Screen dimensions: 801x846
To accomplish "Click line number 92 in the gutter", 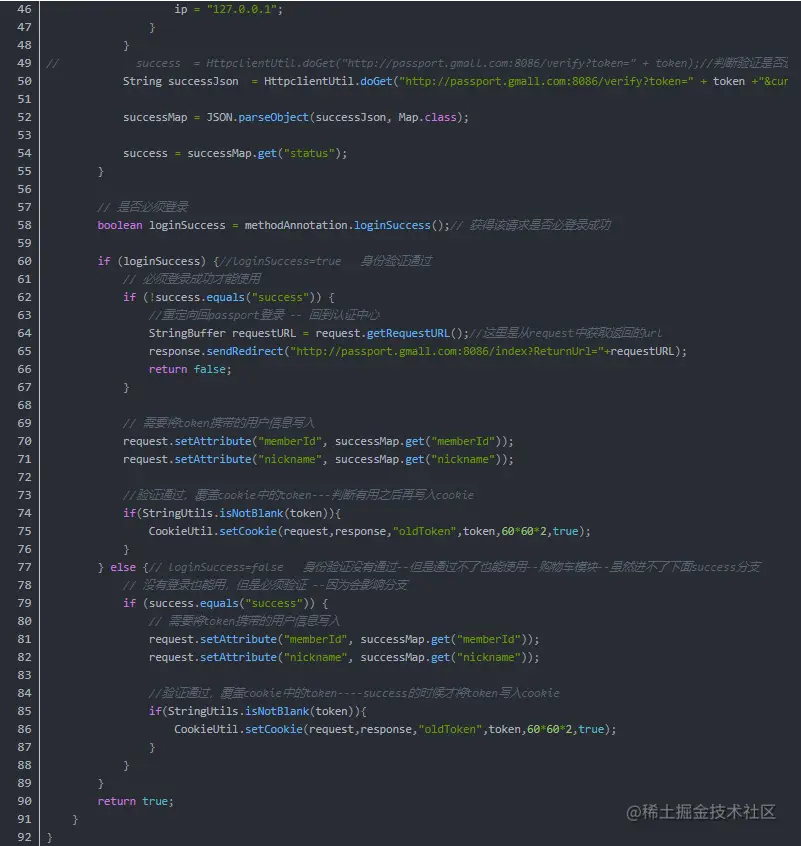I will coord(24,837).
